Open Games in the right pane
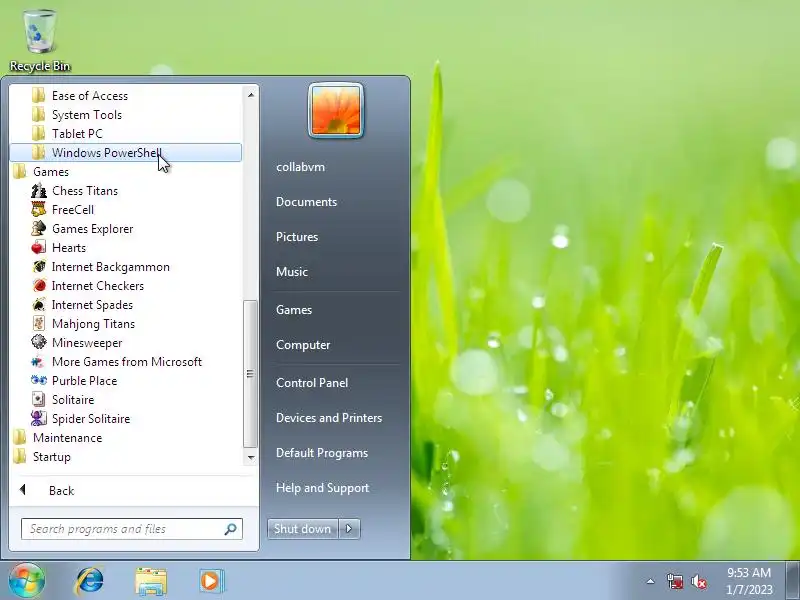This screenshot has width=800, height=600. tap(294, 310)
